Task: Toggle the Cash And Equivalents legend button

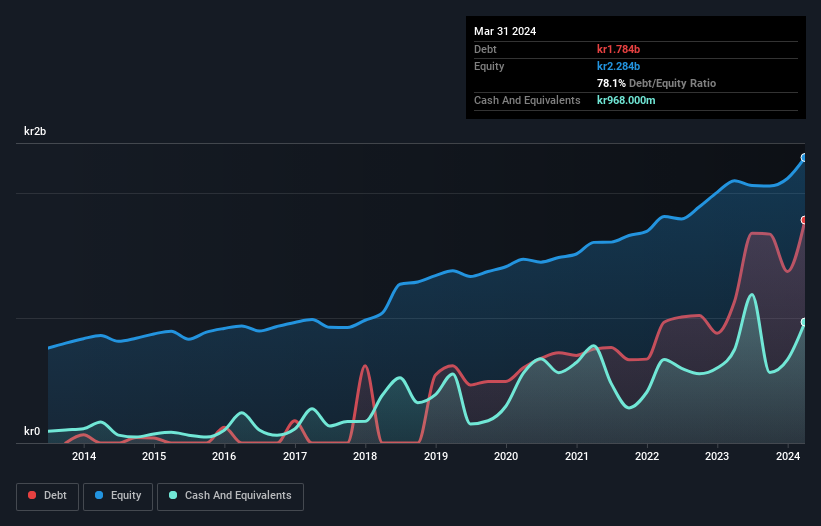Action: click(x=230, y=496)
